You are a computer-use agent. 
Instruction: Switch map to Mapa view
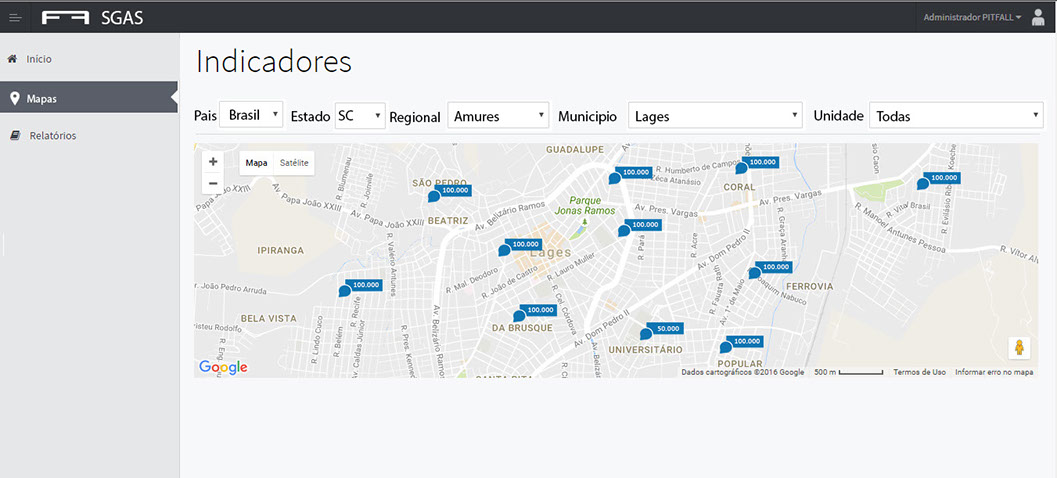(x=257, y=163)
